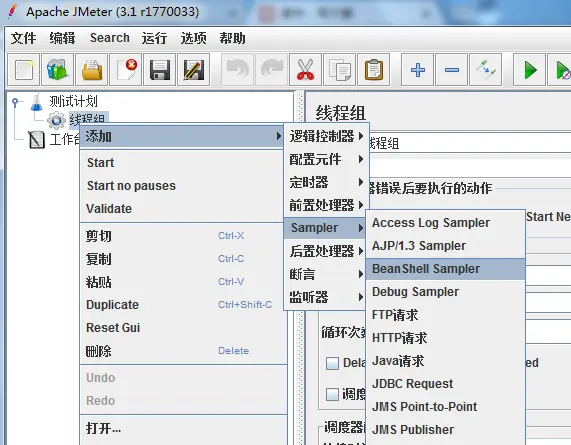Select JDBC Request sampler

[x=445, y=384]
